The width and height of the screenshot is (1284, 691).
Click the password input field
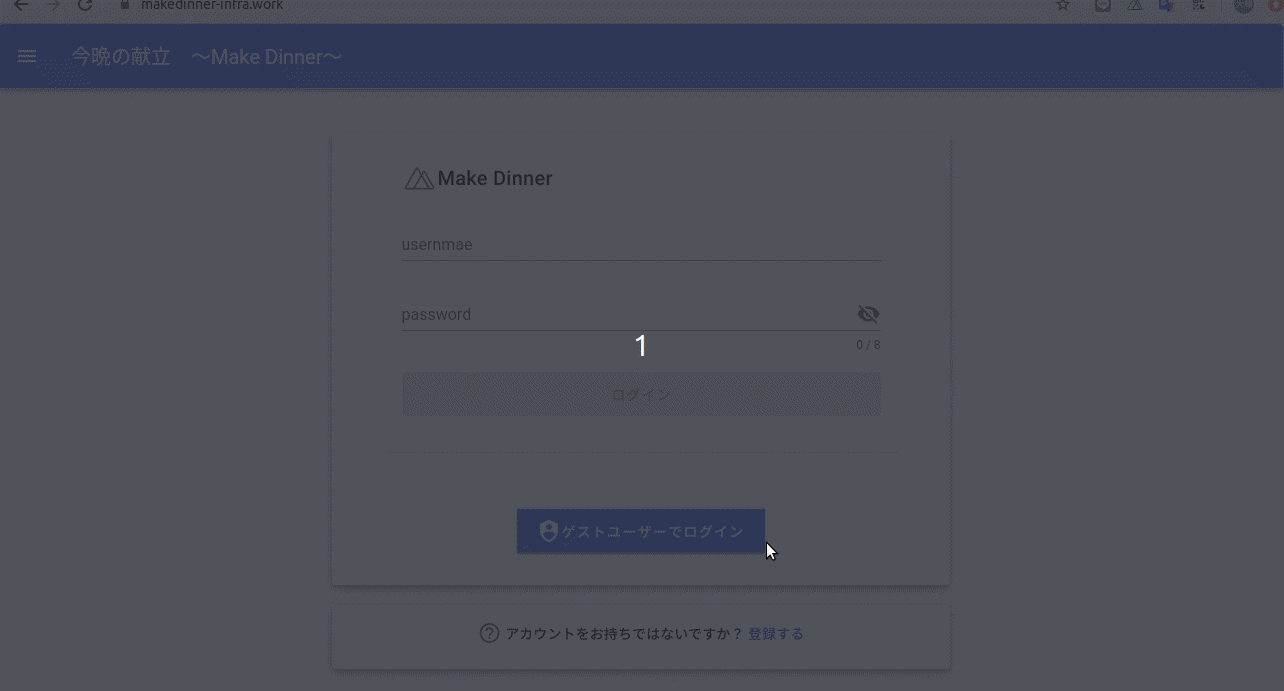[628, 314]
